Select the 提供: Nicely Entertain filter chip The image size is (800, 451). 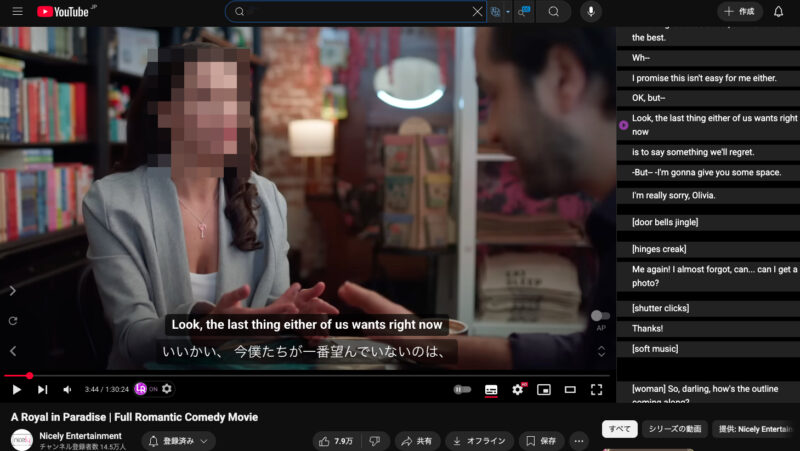click(756, 429)
